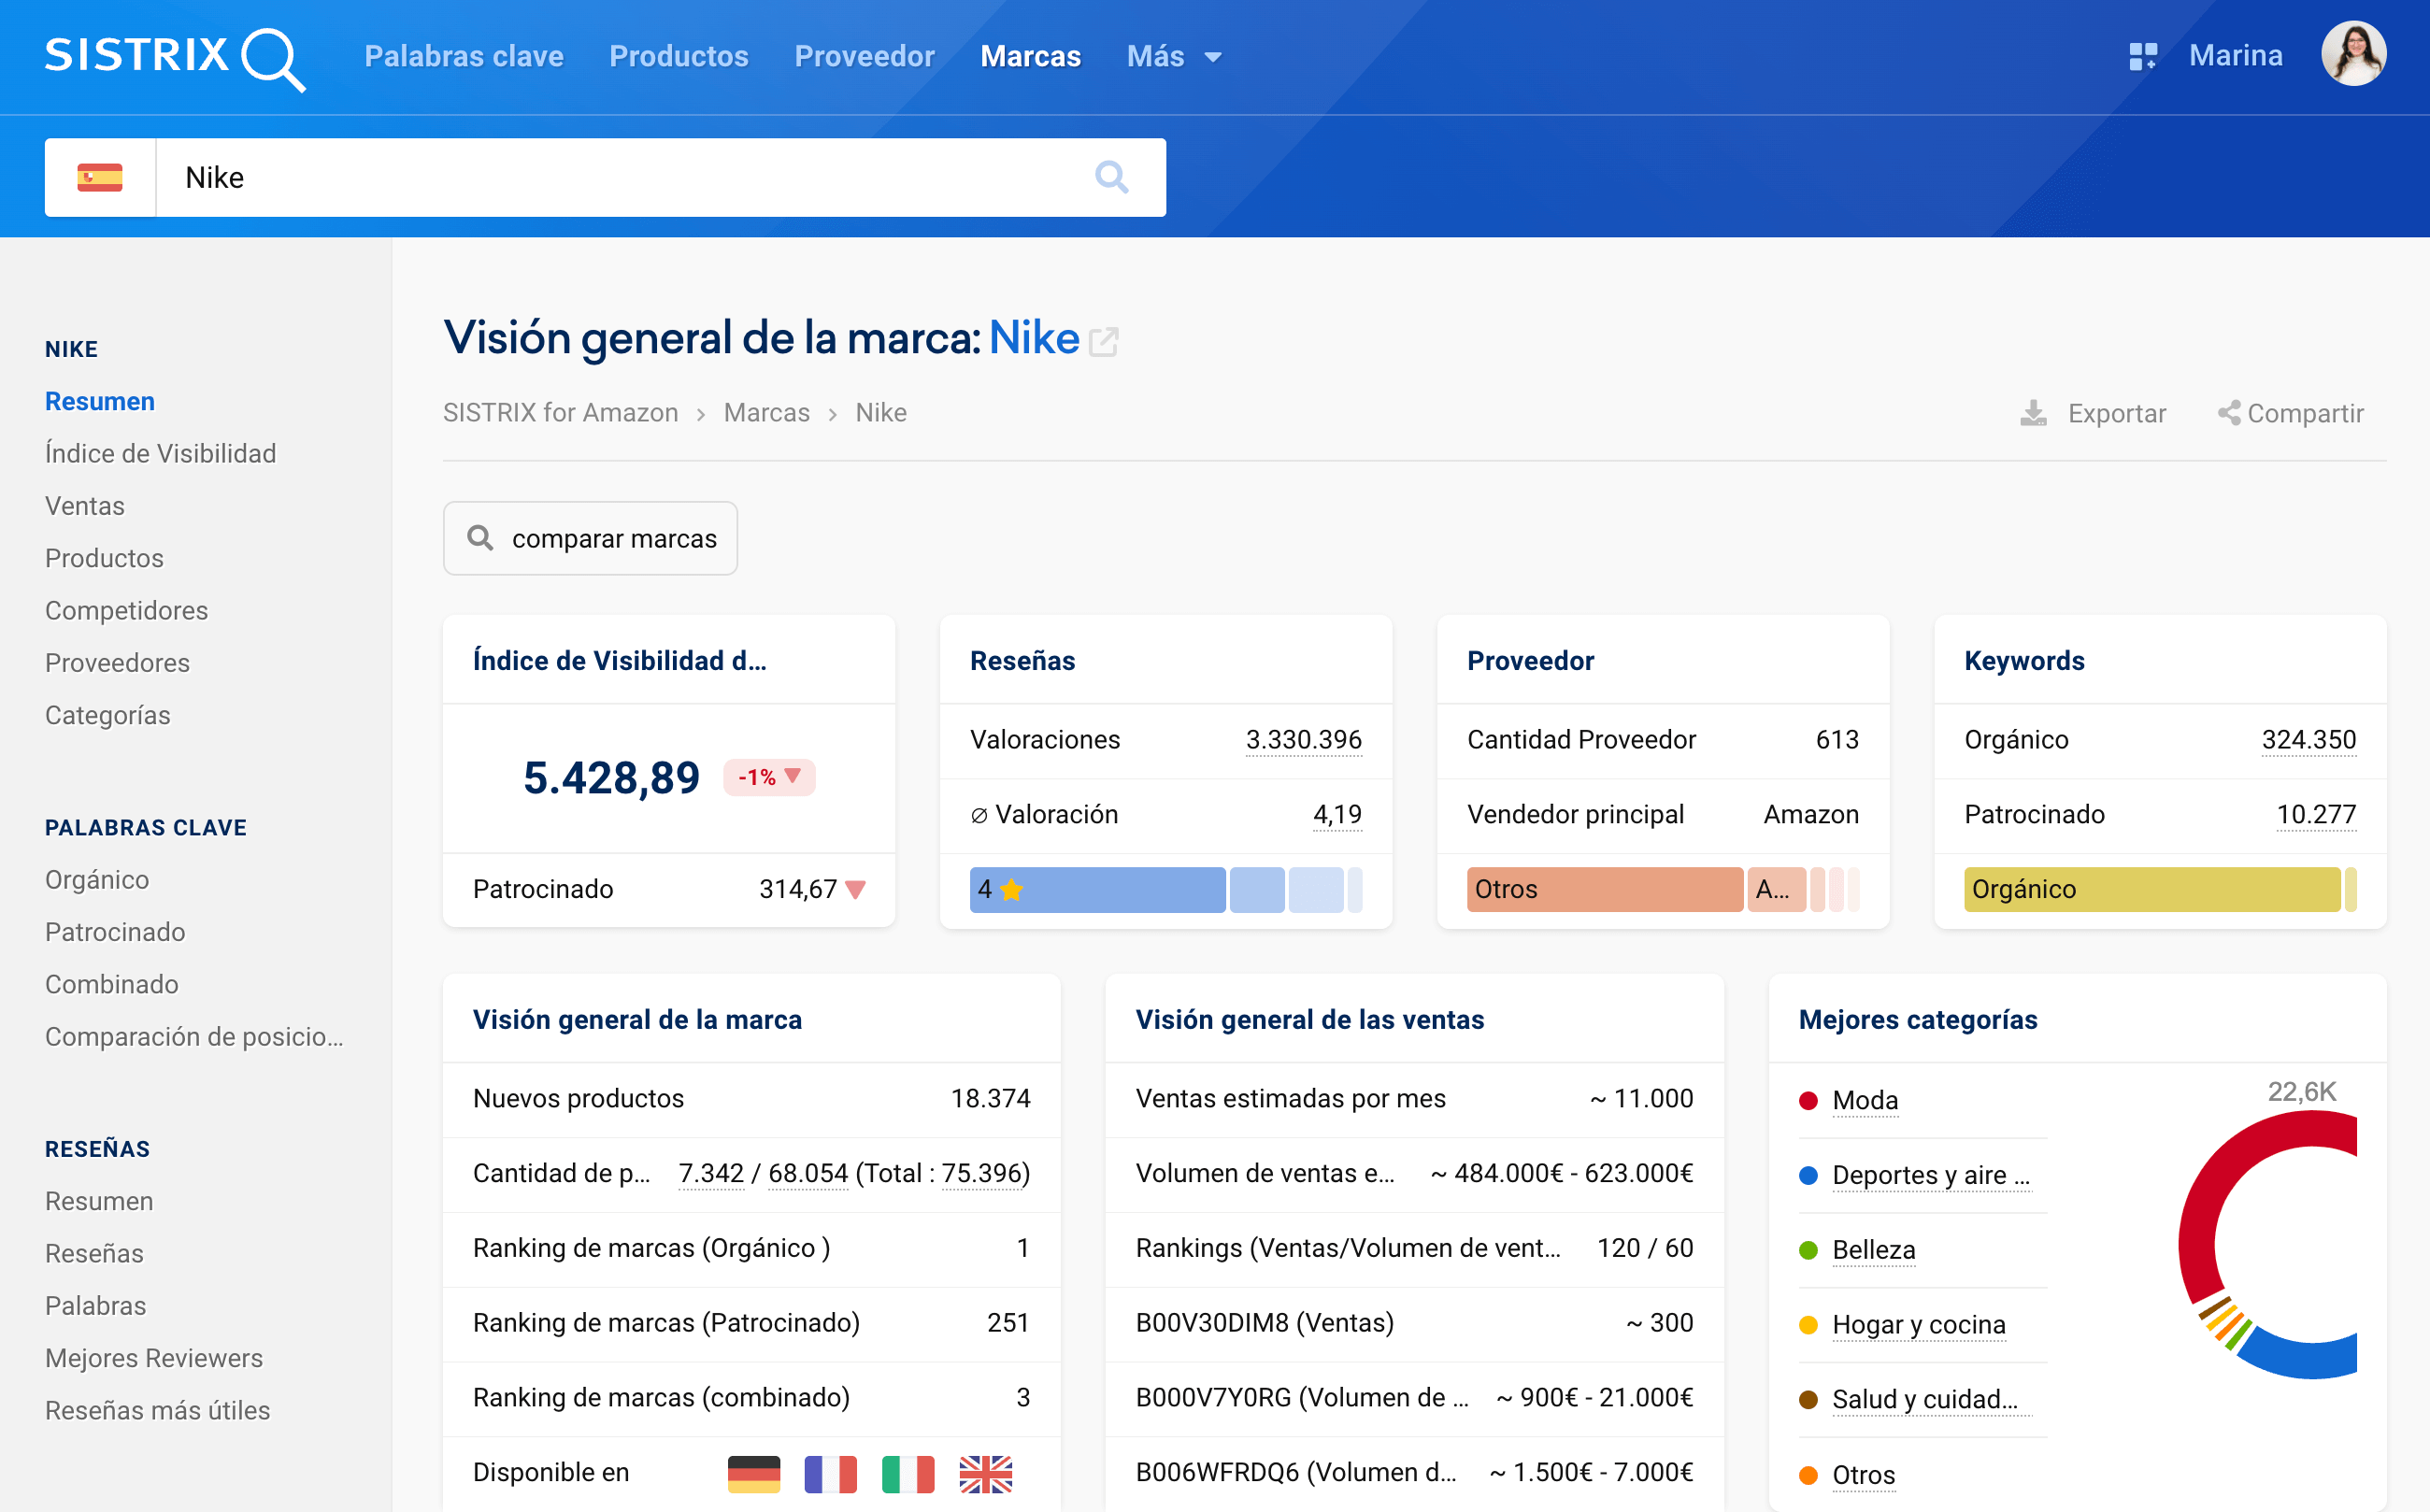Select the UK flag under Disponible en
2430x1512 pixels.
[x=985, y=1473]
